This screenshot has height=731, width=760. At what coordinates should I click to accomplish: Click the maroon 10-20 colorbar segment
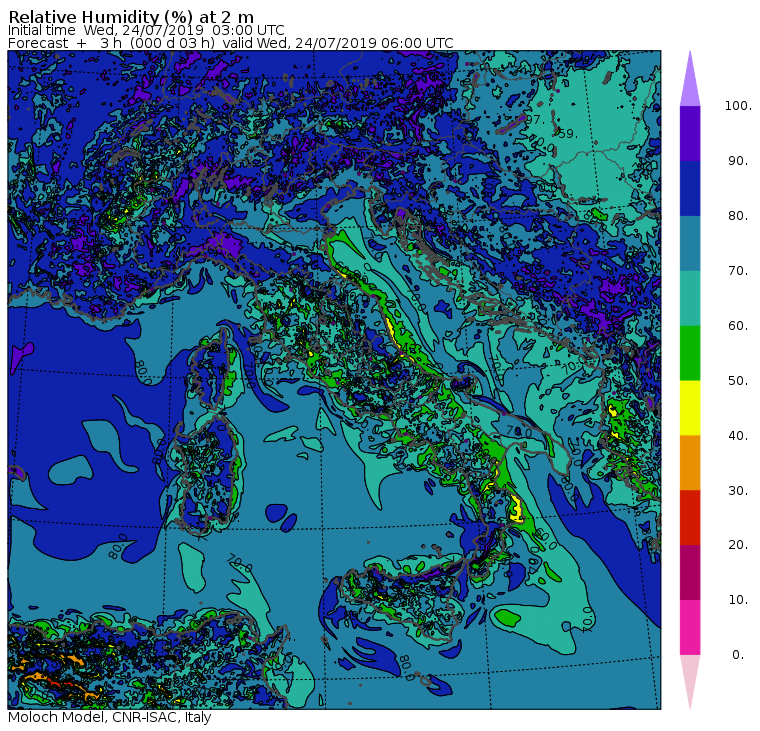point(690,572)
